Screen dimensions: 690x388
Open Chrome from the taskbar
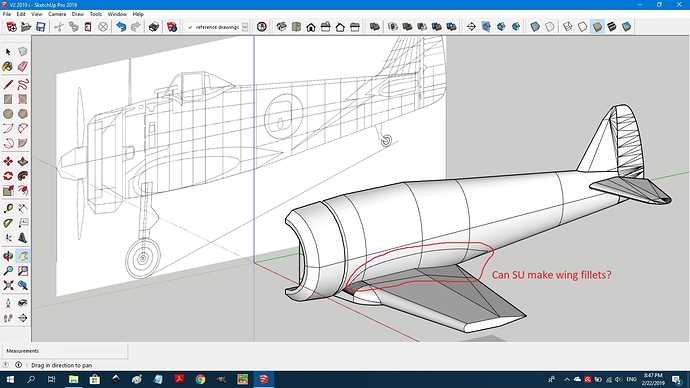point(200,379)
